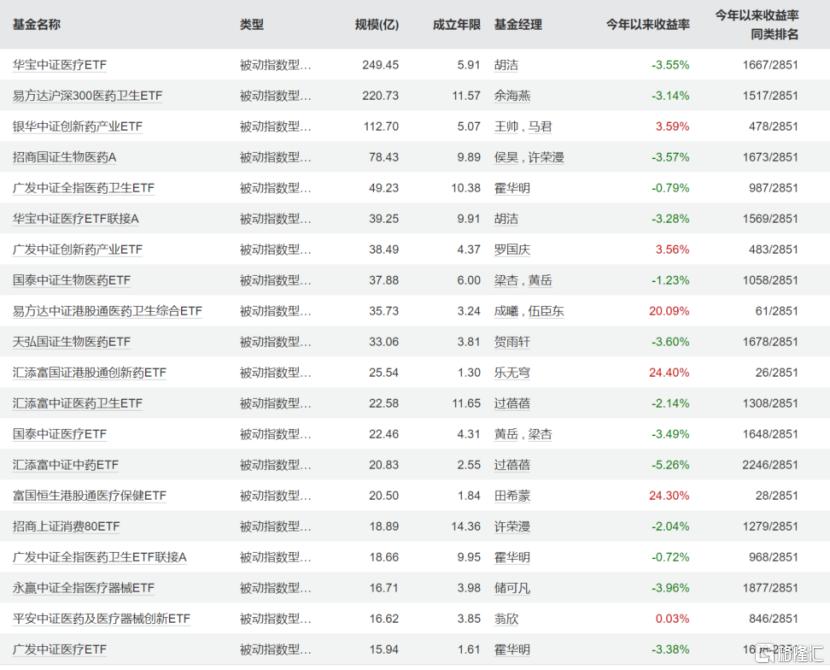Image resolution: width=830 pixels, height=670 pixels.
Task: Click manager 胡洁 in 华宝中证医疗ETF联接A row
Action: tap(506, 219)
